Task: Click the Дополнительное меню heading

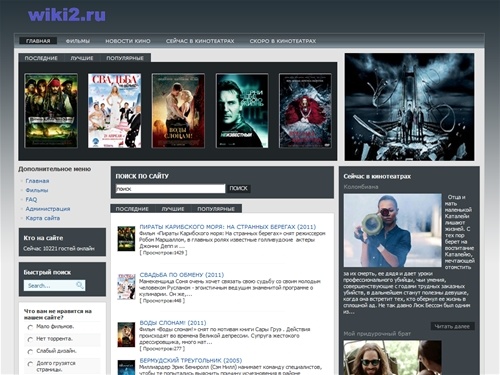Action: point(55,169)
